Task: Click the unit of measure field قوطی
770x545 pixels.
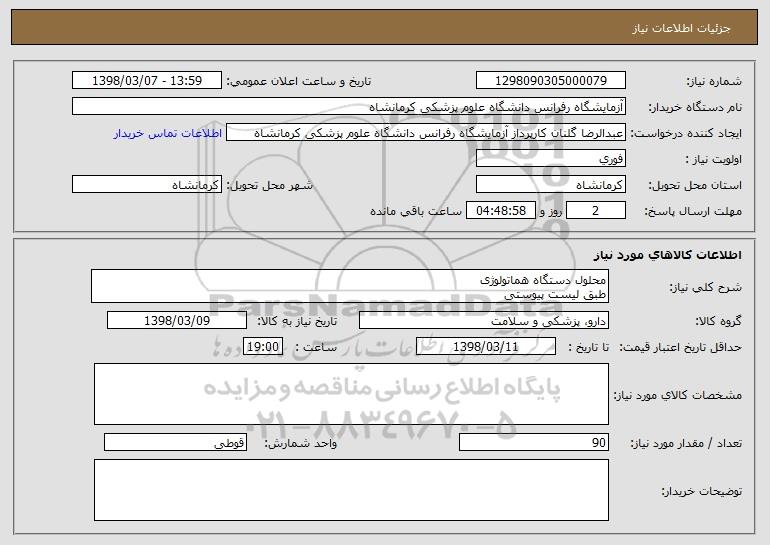Action: click(175, 442)
